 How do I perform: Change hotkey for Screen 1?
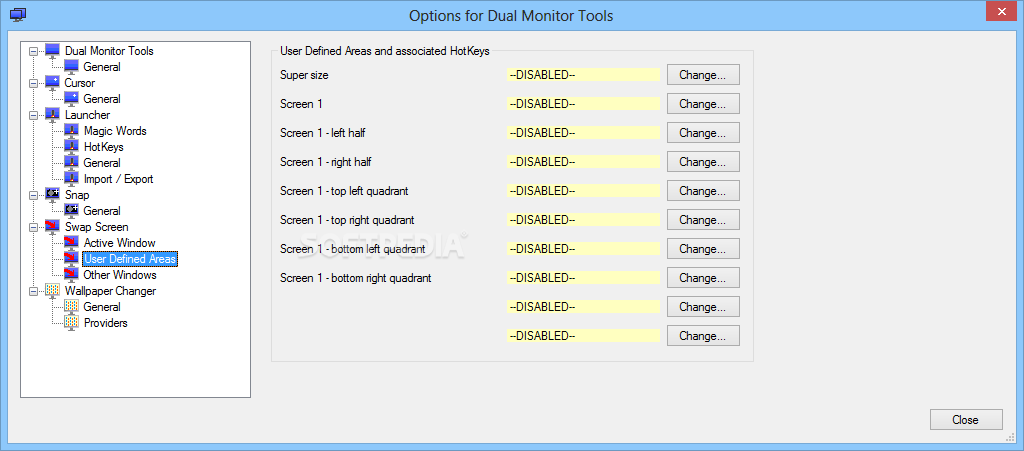[x=703, y=103]
